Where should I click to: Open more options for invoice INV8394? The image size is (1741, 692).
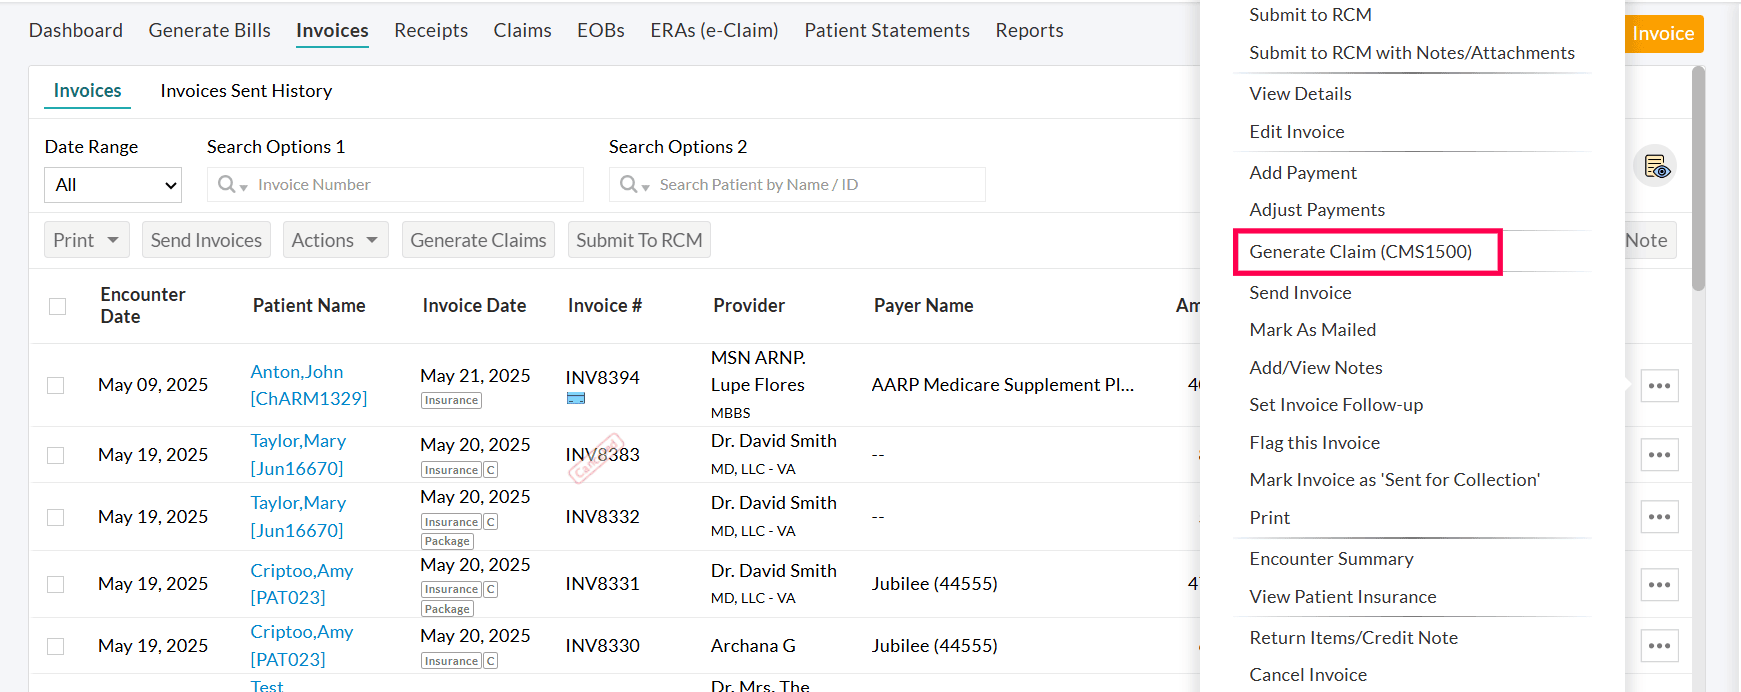(x=1659, y=386)
